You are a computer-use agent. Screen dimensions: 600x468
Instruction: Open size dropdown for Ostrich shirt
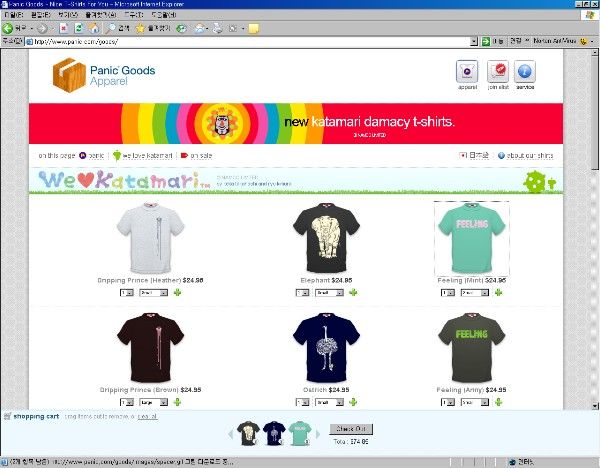329,402
